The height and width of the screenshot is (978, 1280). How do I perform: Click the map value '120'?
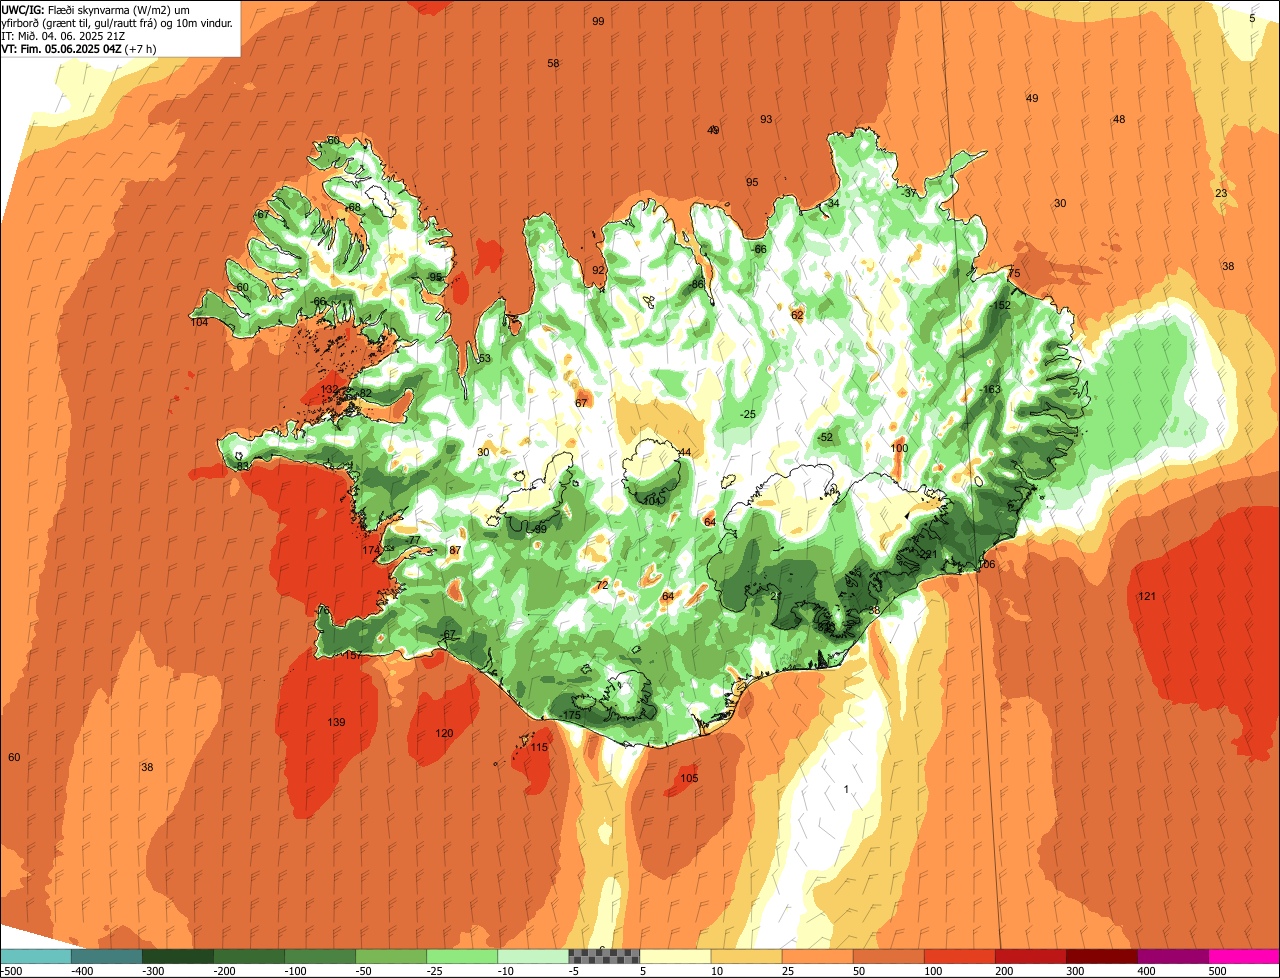pyautogui.click(x=444, y=733)
